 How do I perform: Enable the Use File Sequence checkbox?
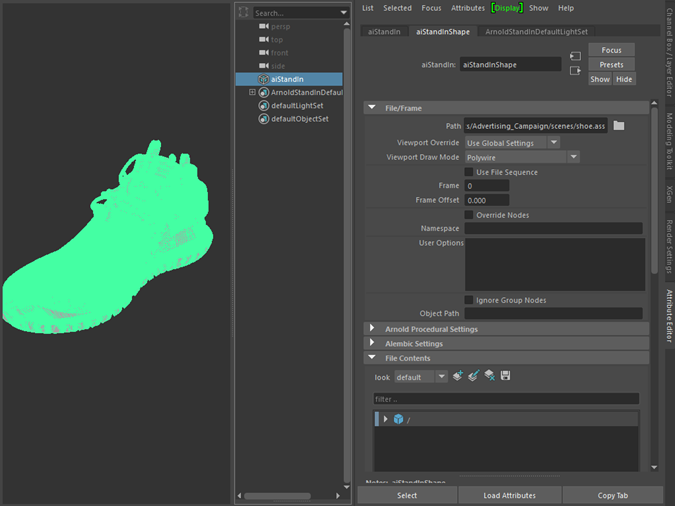469,172
